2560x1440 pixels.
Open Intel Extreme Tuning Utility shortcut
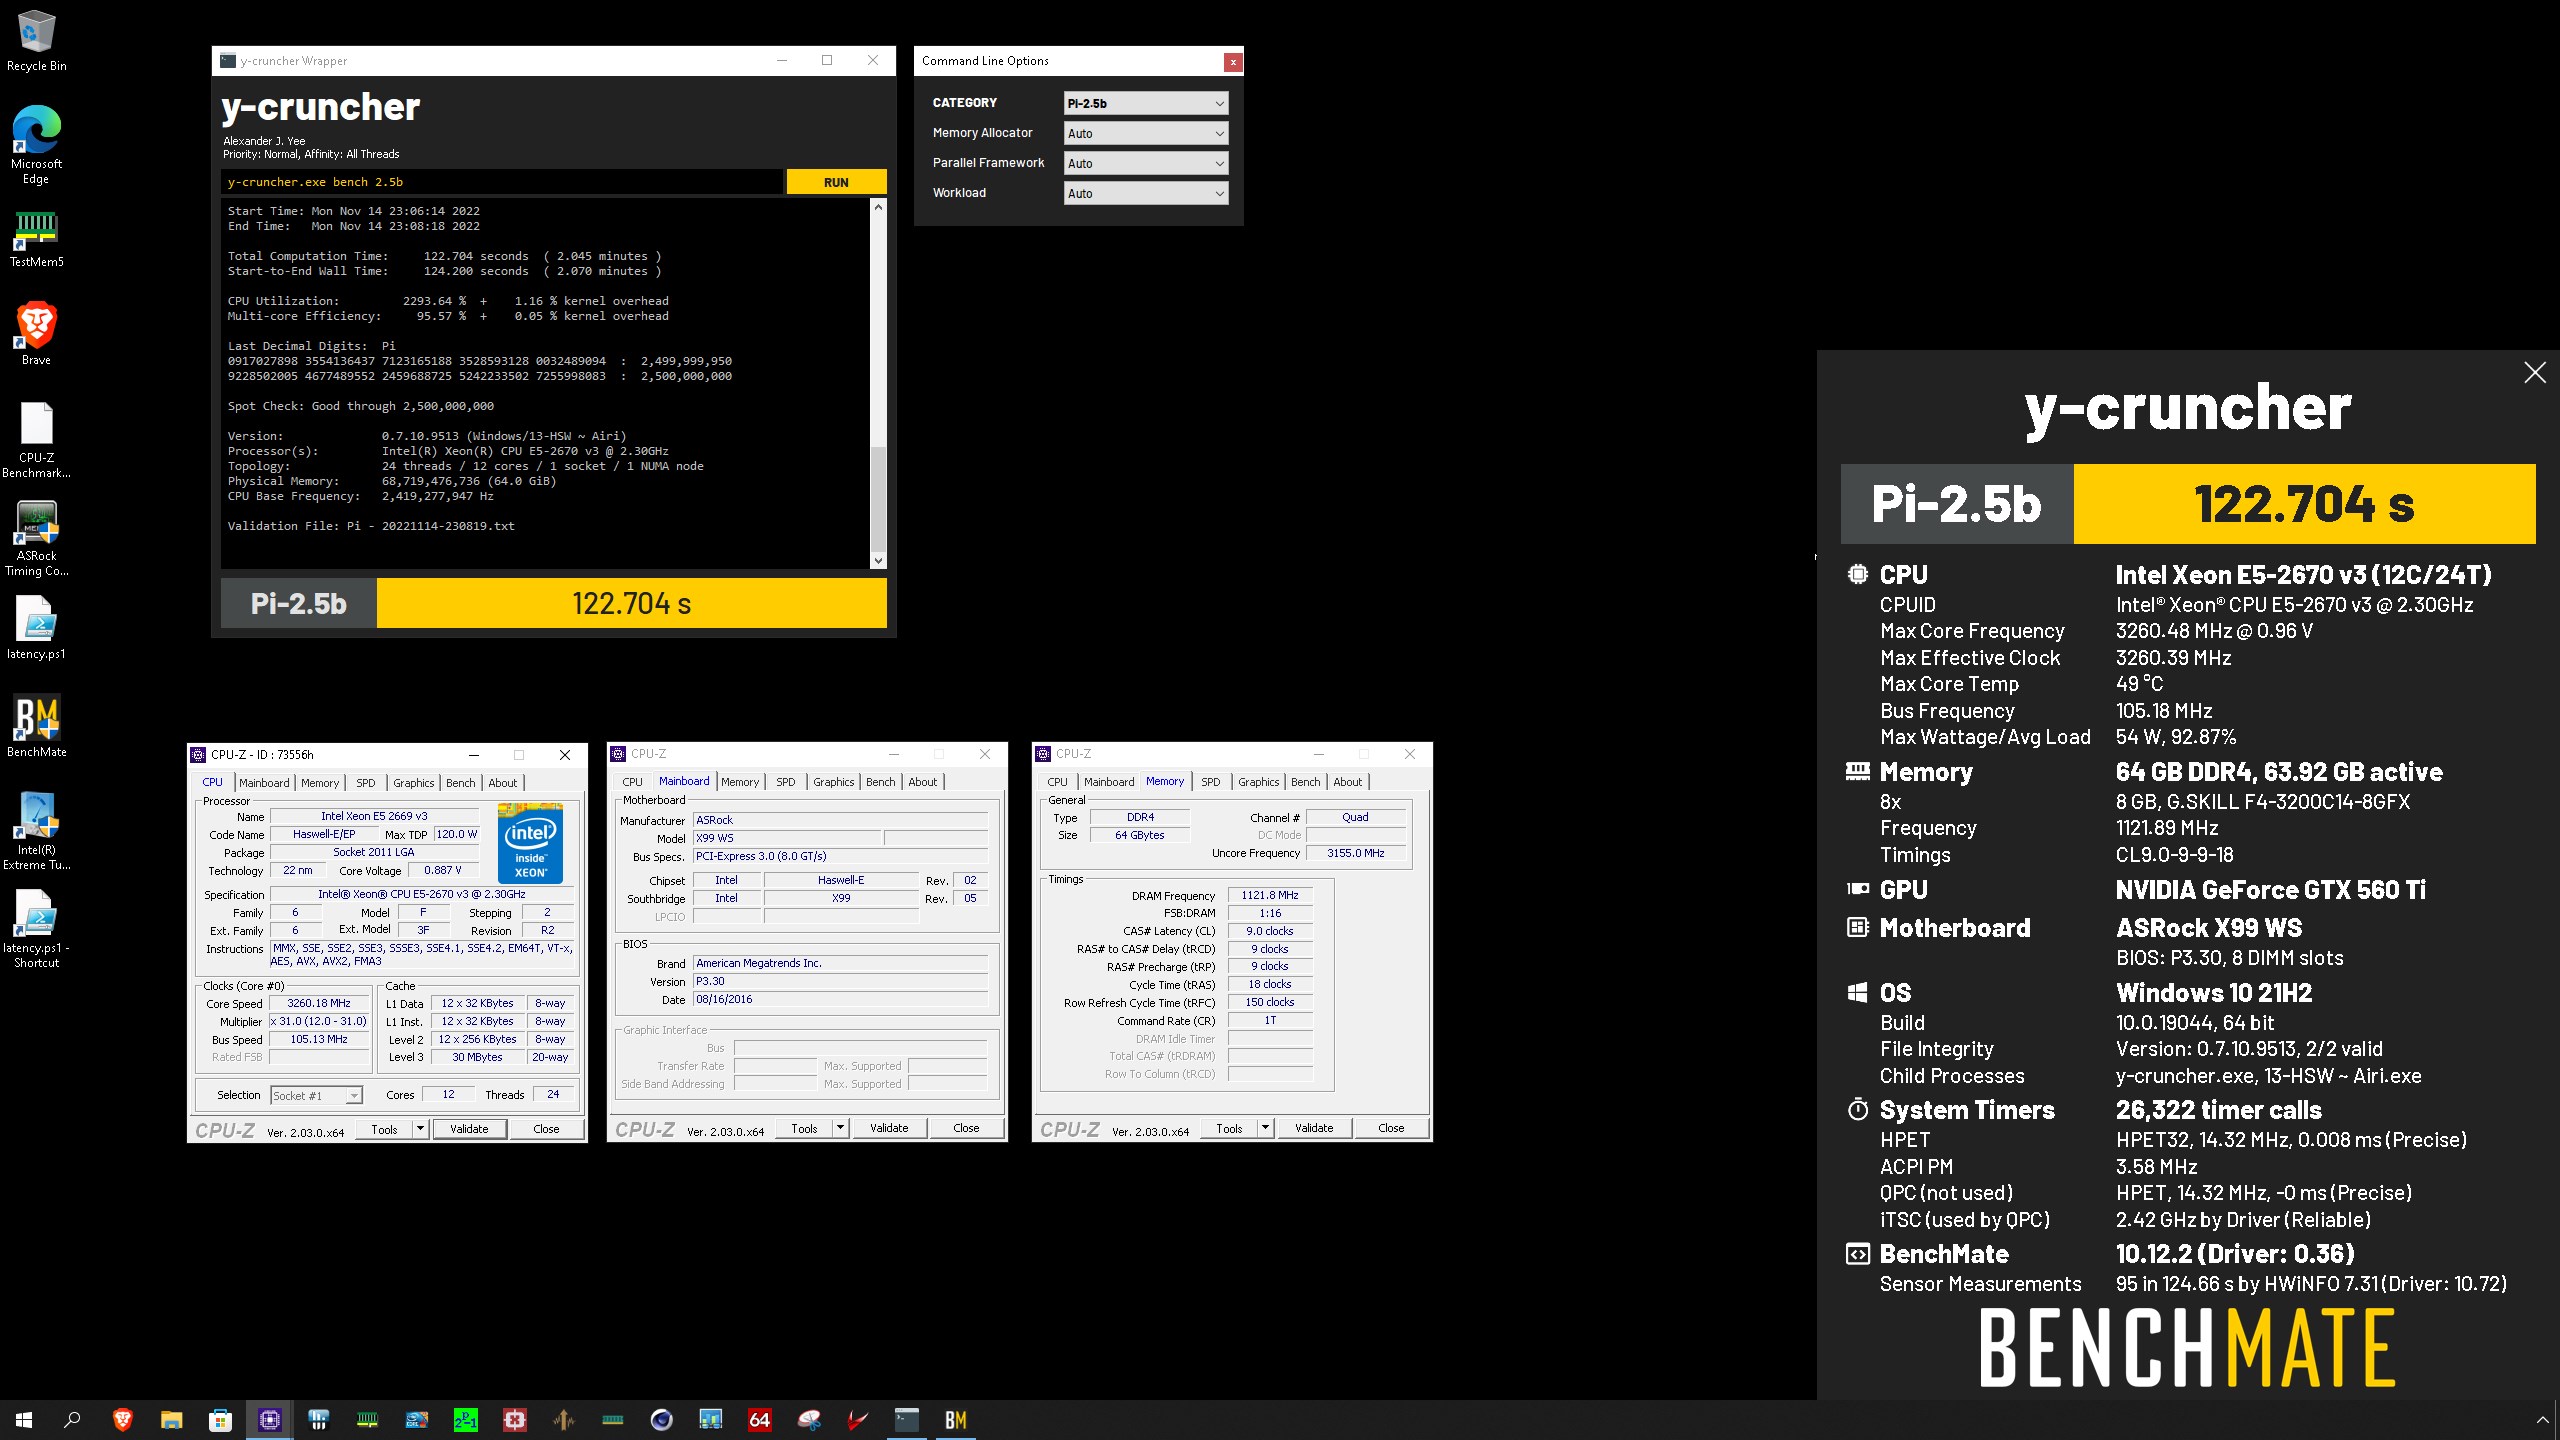pos(36,831)
